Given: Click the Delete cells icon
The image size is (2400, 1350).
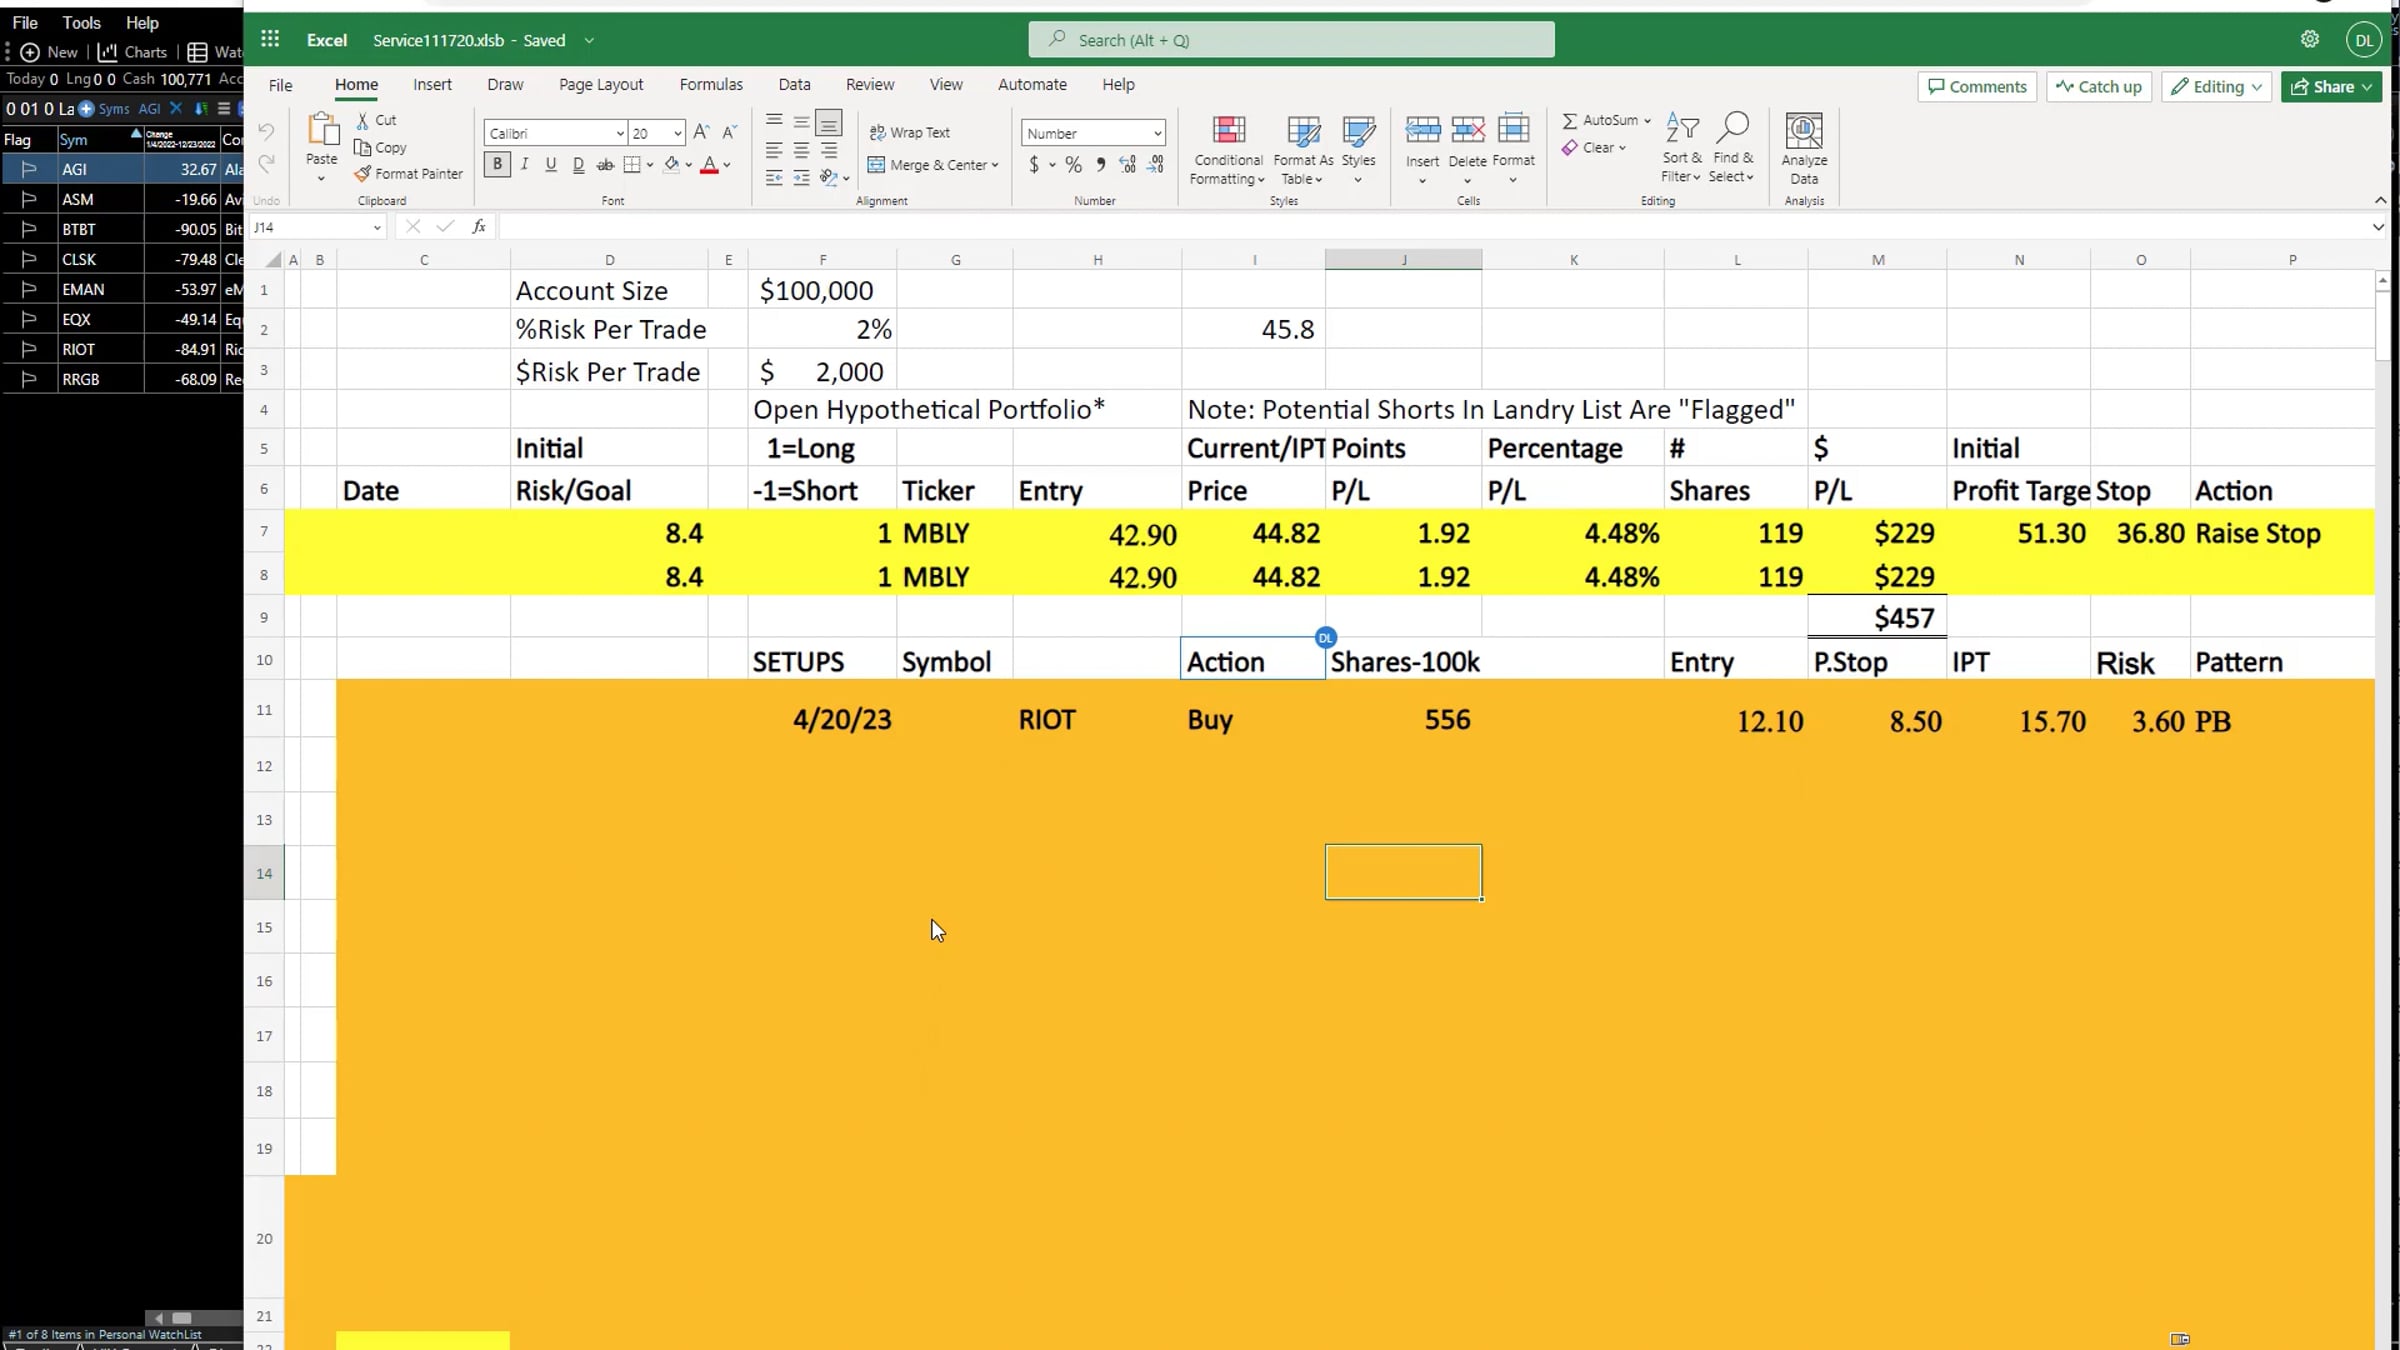Looking at the screenshot, I should pyautogui.click(x=1467, y=130).
